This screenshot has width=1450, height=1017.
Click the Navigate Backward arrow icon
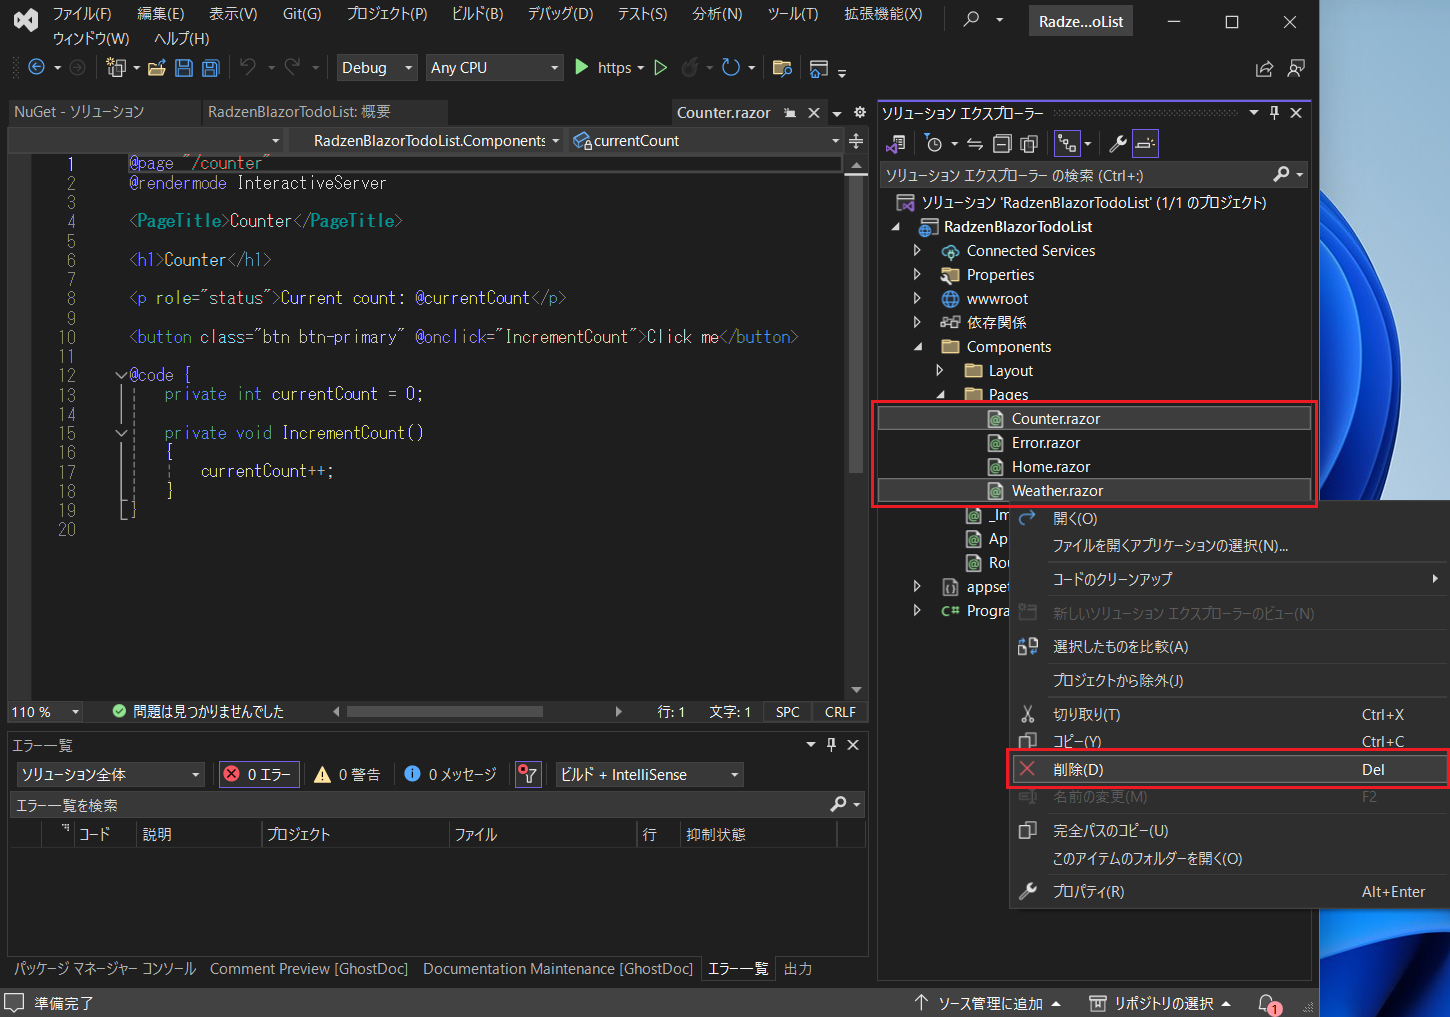coord(37,67)
